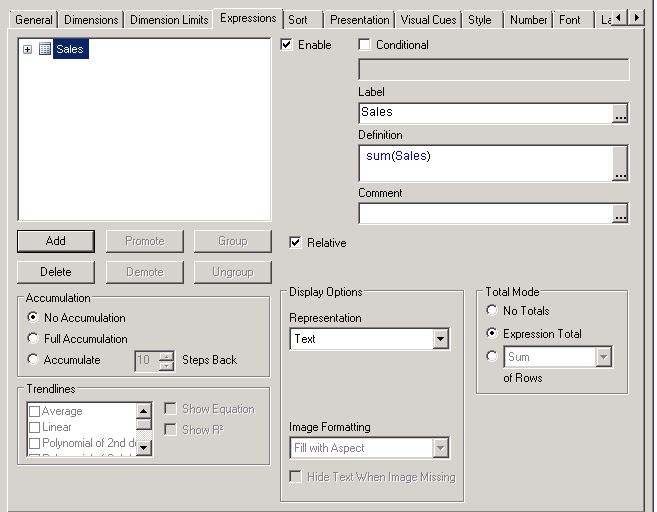Click the Conditional expression input field
The image size is (657, 512).
494,70
